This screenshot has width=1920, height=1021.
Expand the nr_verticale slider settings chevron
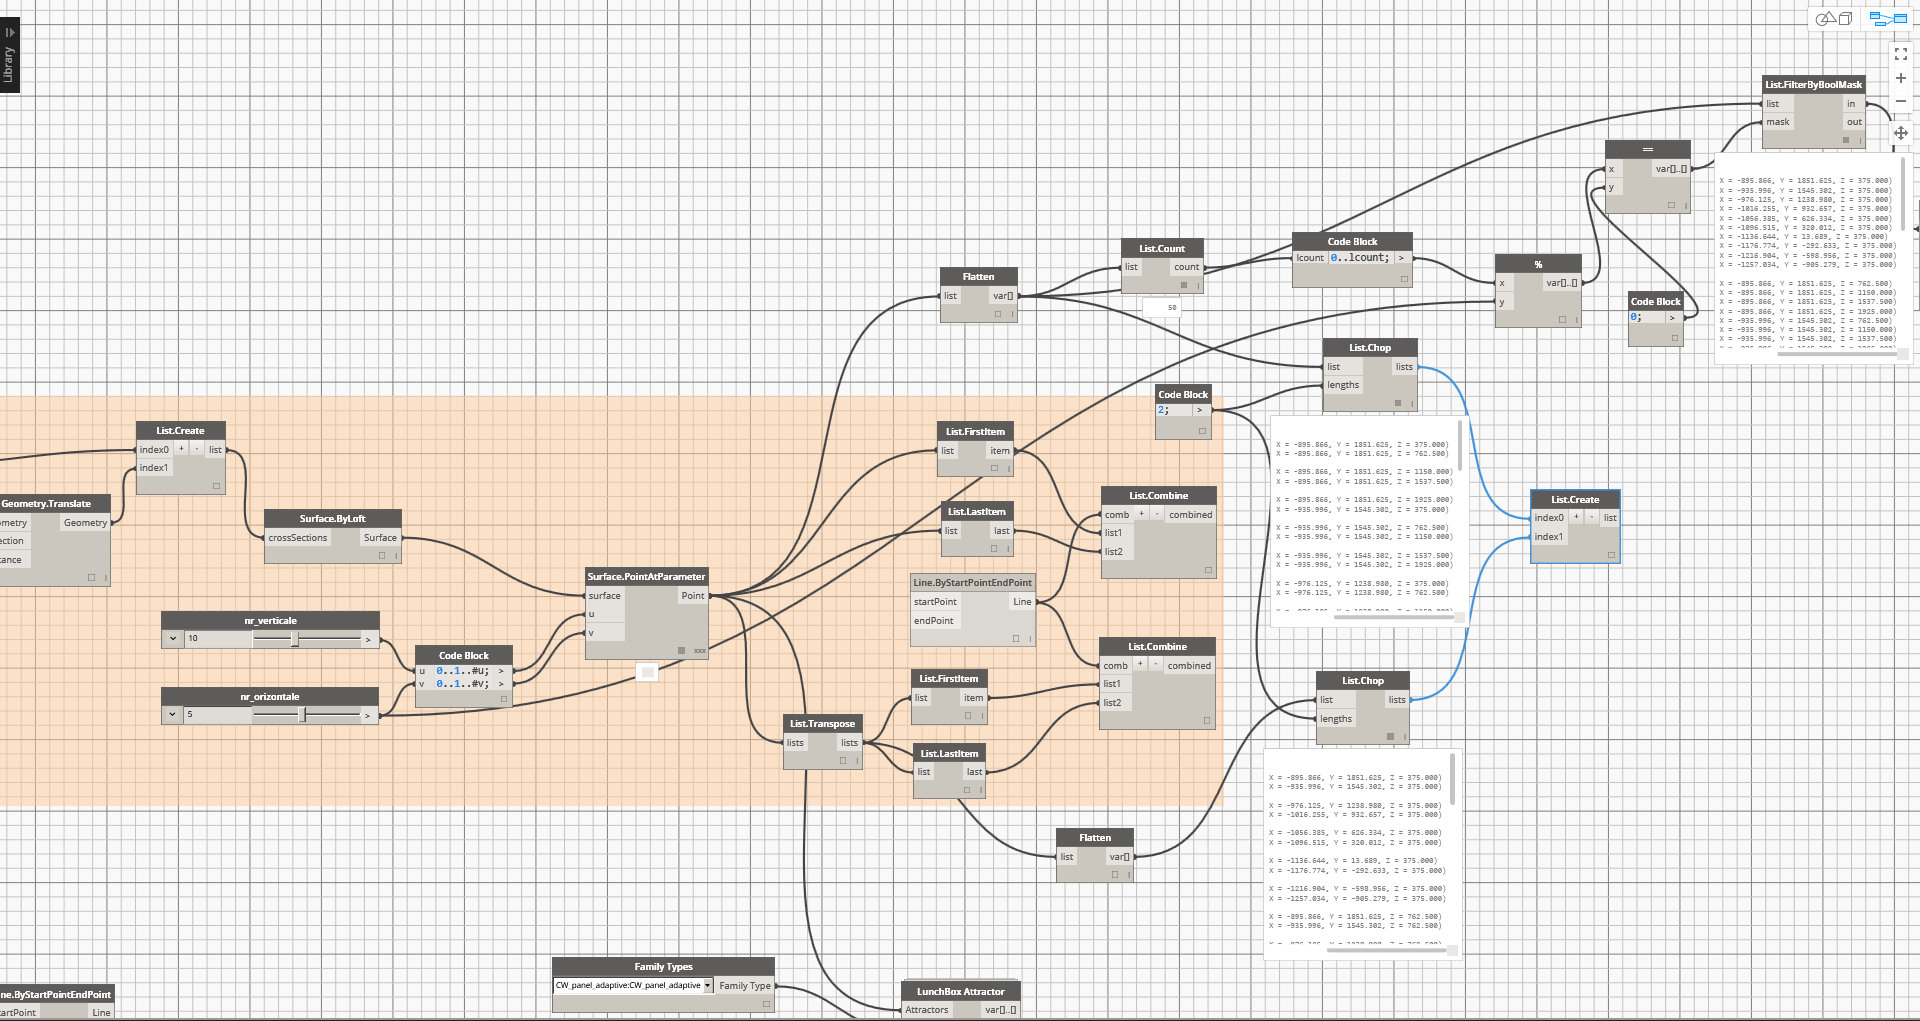point(173,638)
